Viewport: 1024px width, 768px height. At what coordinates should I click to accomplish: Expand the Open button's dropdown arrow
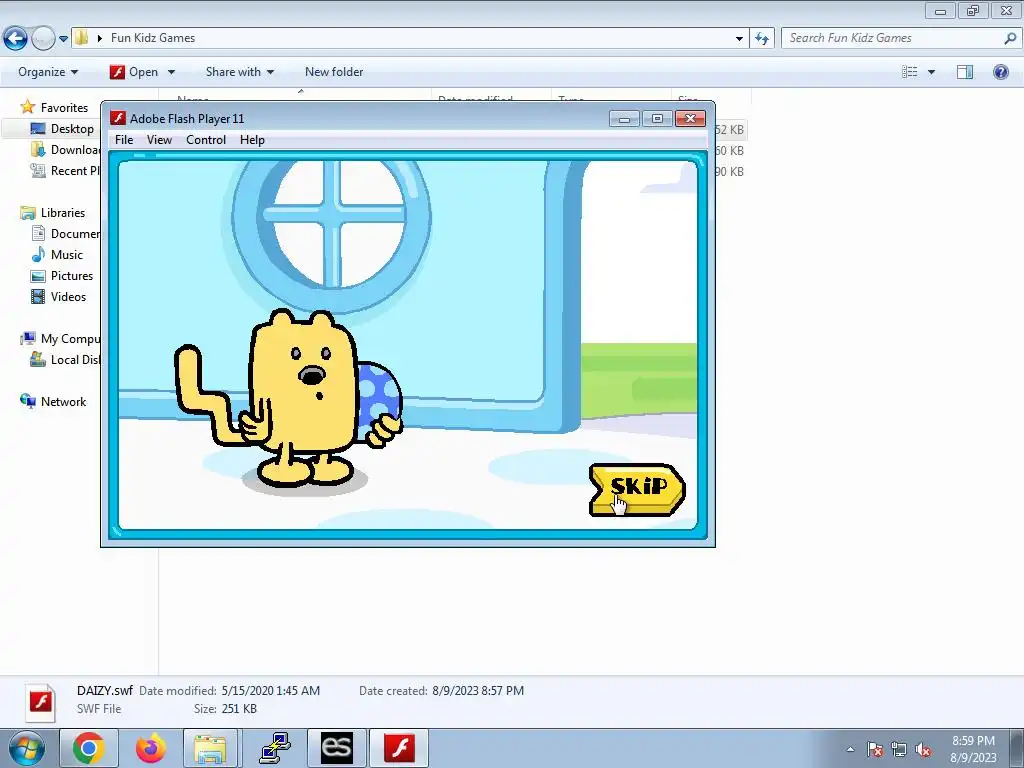(x=171, y=72)
